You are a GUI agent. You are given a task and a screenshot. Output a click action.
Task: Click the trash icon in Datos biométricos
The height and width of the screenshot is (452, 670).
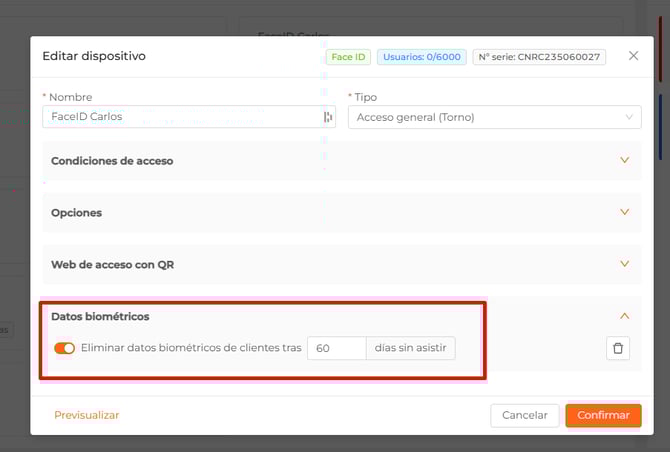[x=618, y=348]
